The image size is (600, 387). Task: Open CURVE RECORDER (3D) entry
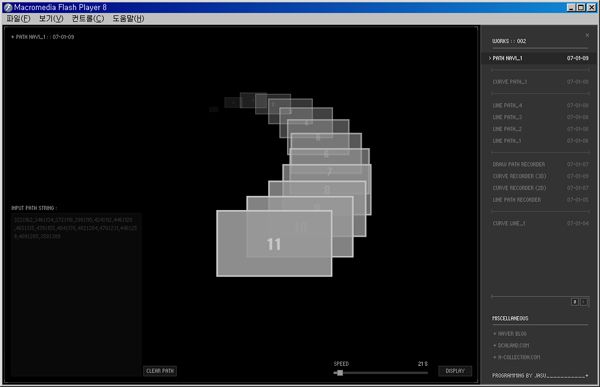tap(540, 176)
